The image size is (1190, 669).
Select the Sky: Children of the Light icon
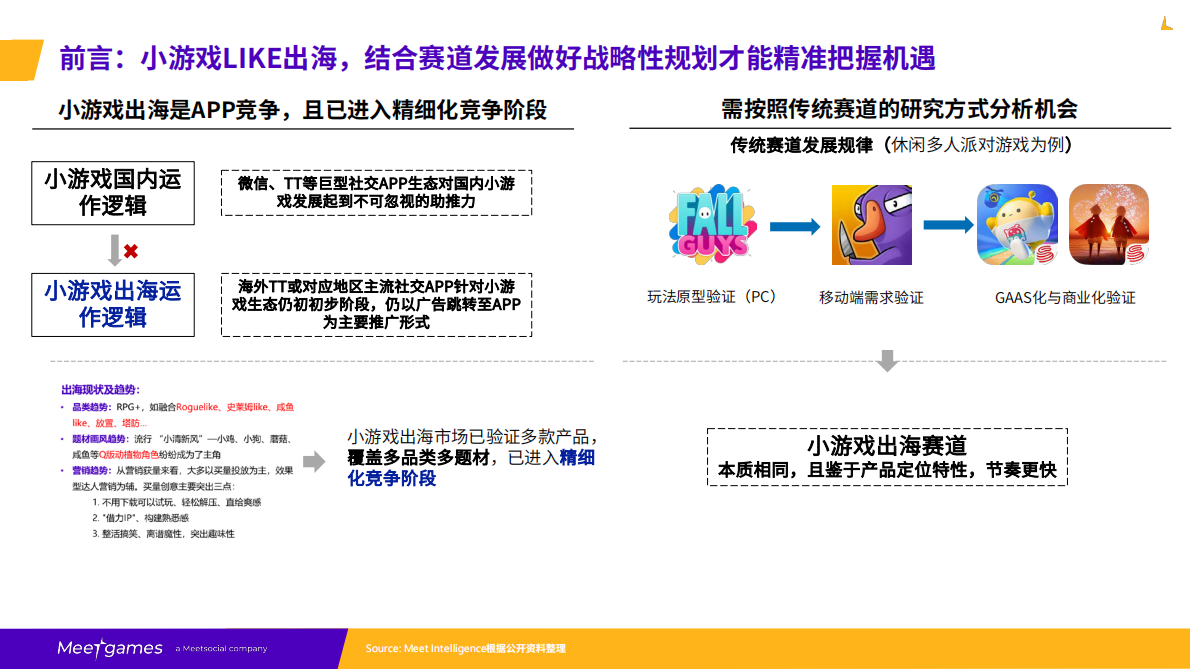coord(1108,222)
